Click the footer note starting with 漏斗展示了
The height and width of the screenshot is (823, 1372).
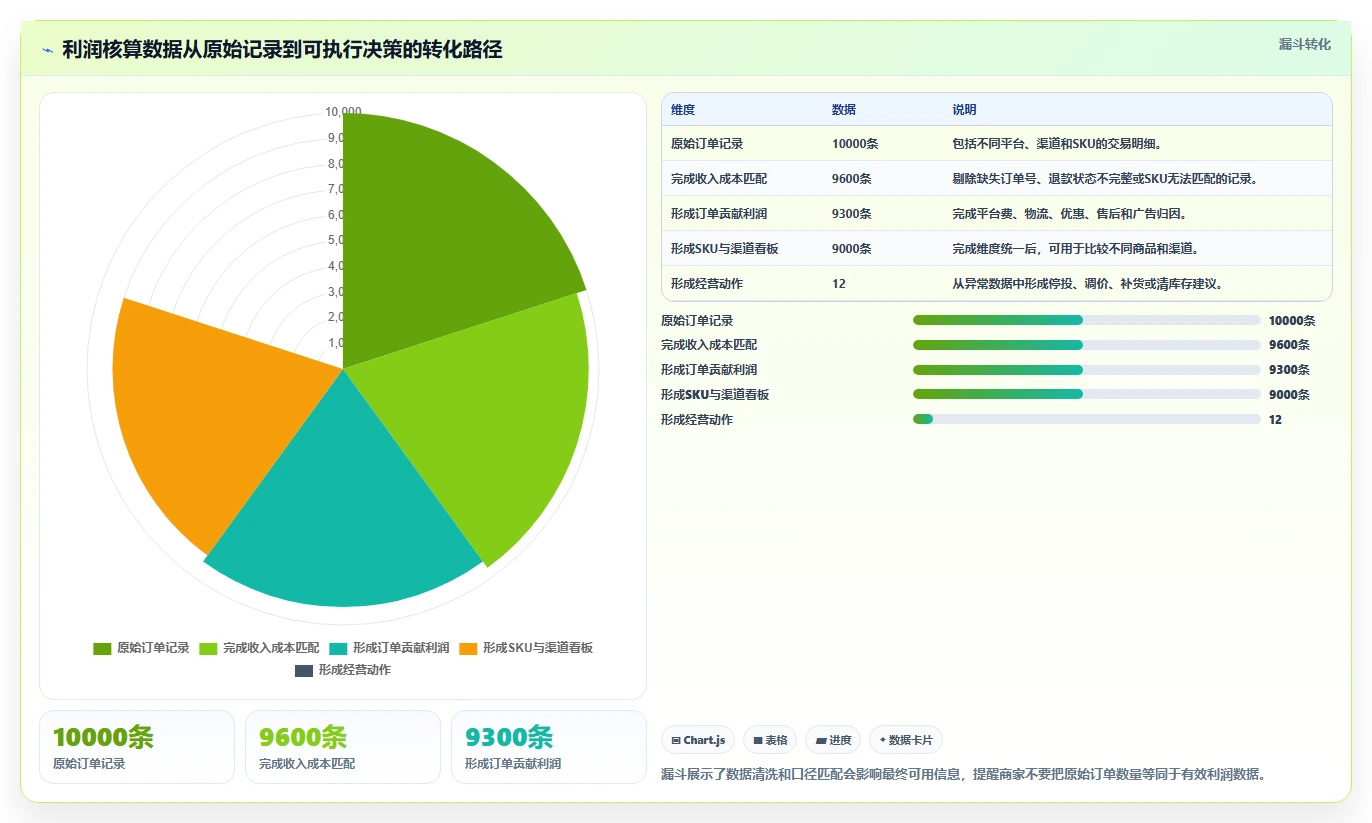point(964,774)
